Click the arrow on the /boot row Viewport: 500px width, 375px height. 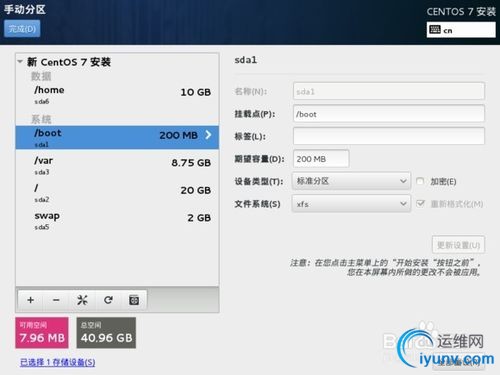pyautogui.click(x=208, y=135)
